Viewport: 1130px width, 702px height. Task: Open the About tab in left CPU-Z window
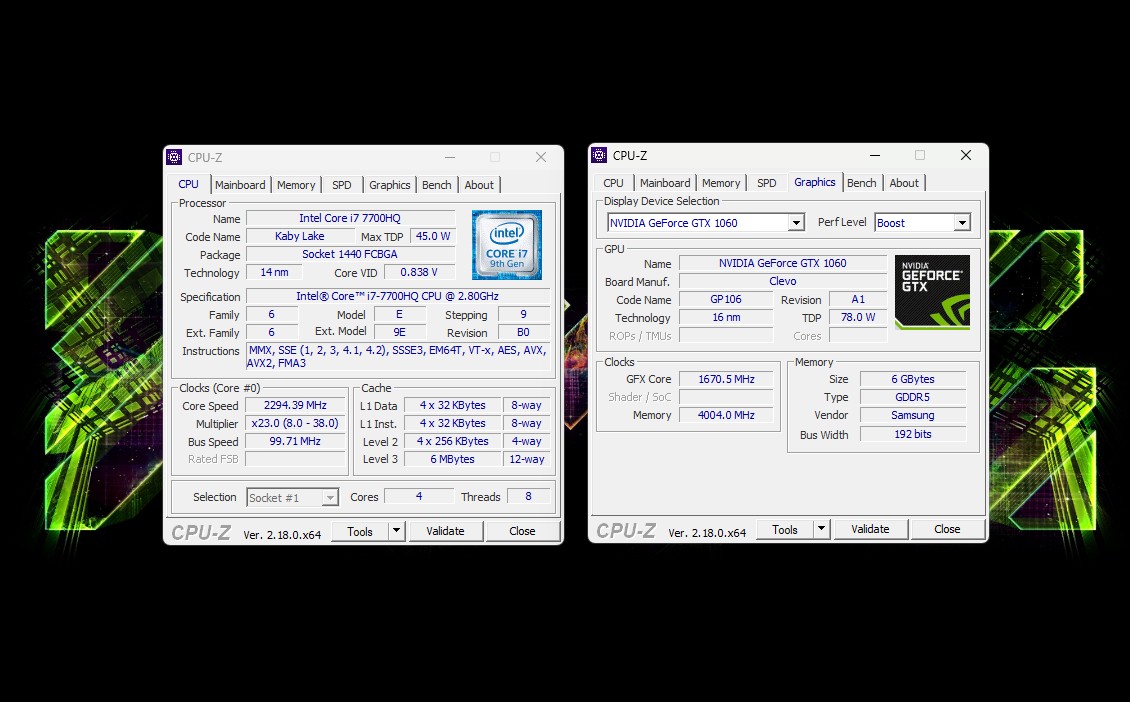tap(479, 185)
